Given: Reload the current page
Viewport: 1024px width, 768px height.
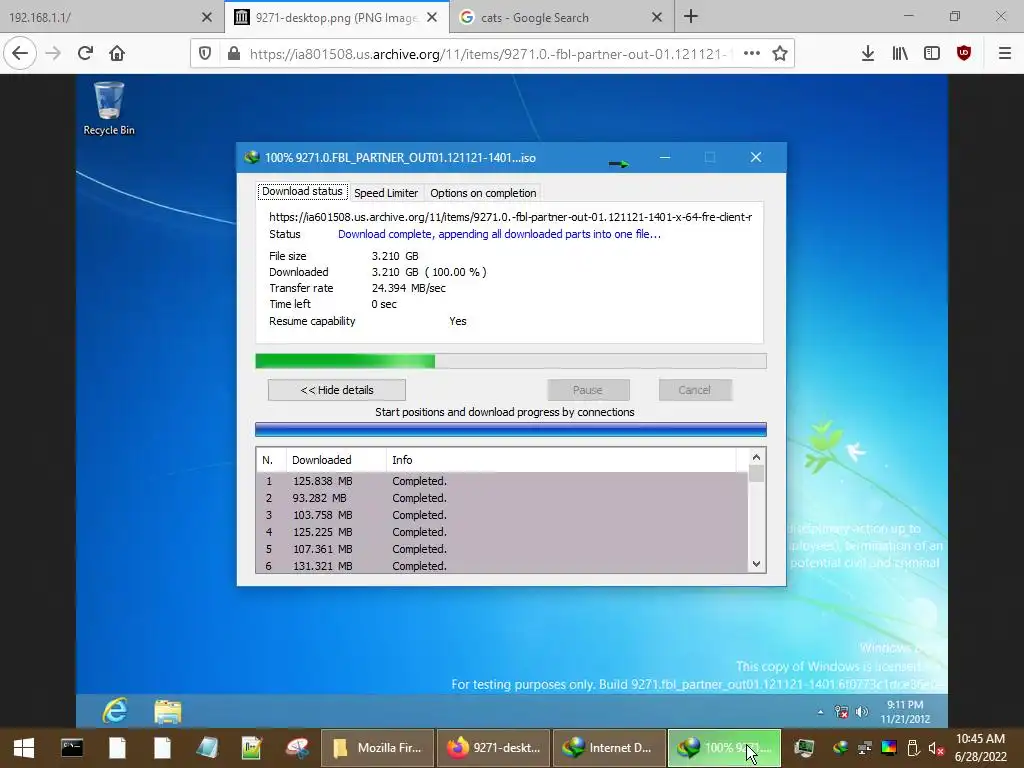Looking at the screenshot, I should point(85,53).
